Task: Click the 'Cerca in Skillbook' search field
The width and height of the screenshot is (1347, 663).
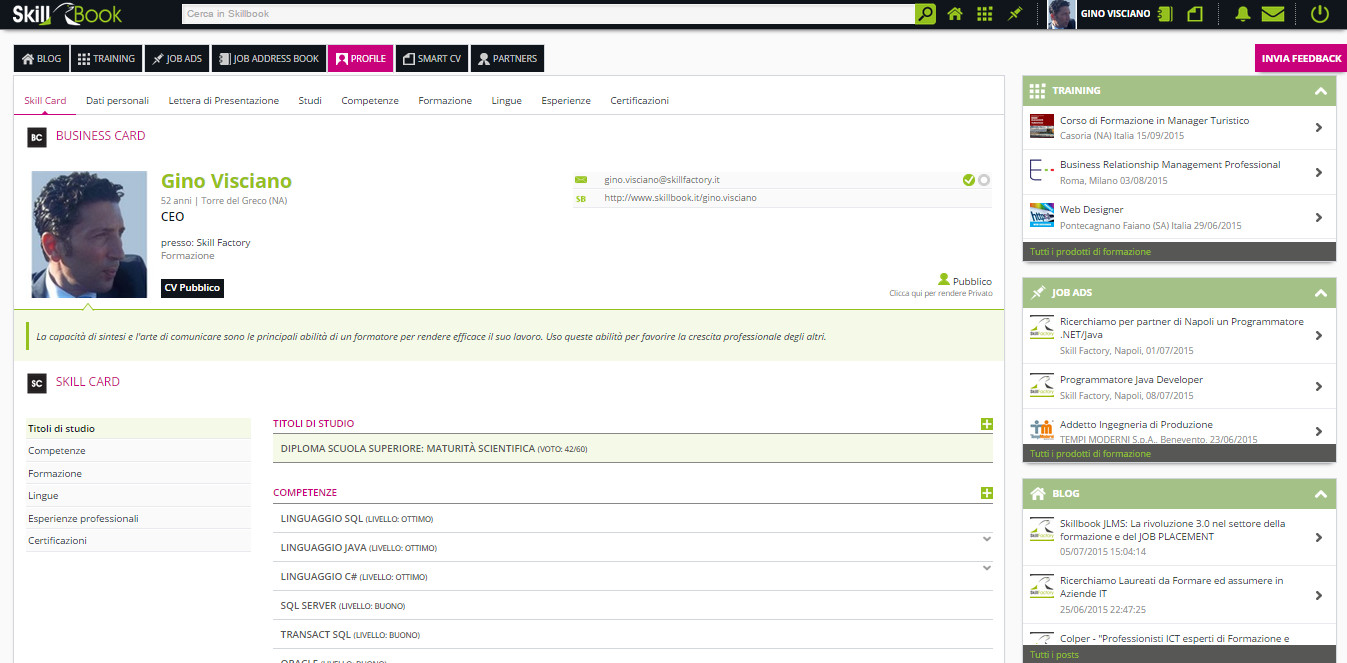Action: point(549,14)
